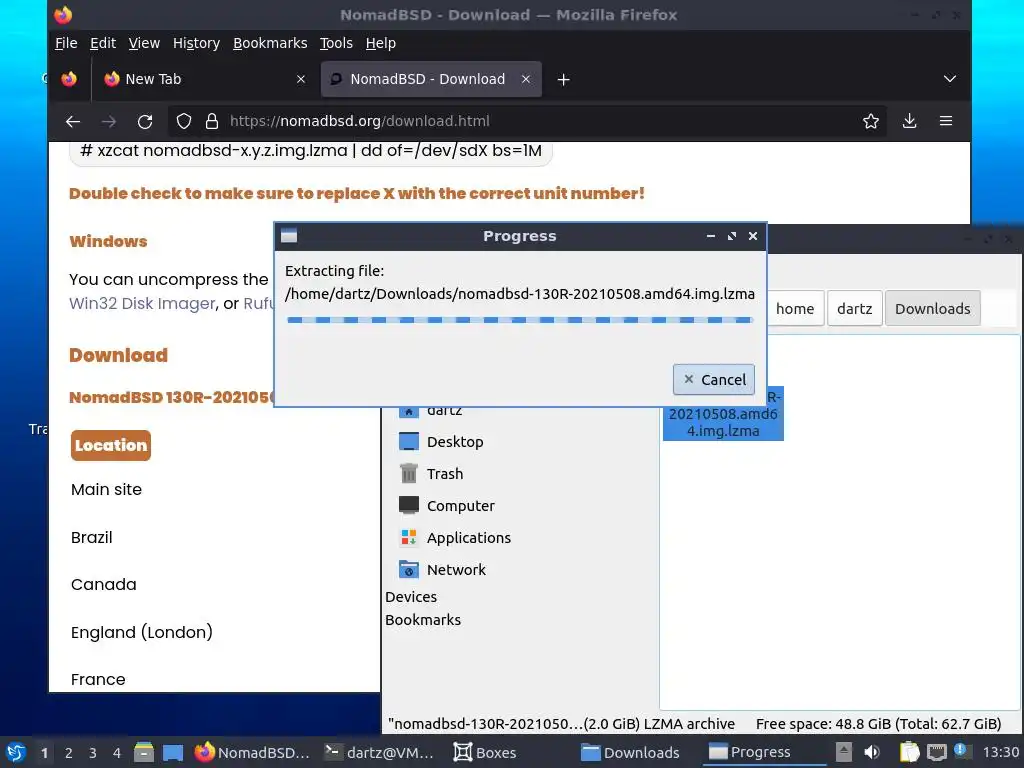
Task: Open Desktop in file manager sidebar
Action: point(441,441)
